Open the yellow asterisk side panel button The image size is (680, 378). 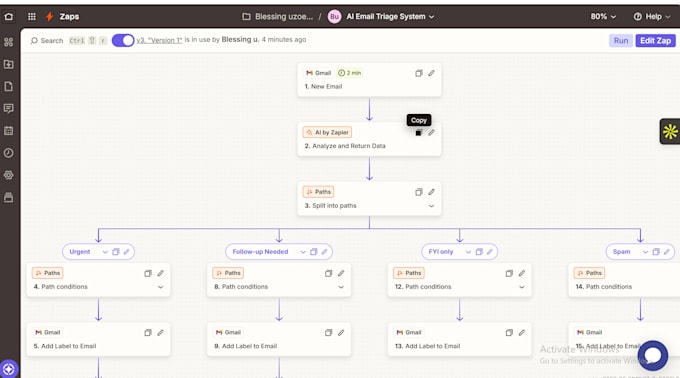670,131
